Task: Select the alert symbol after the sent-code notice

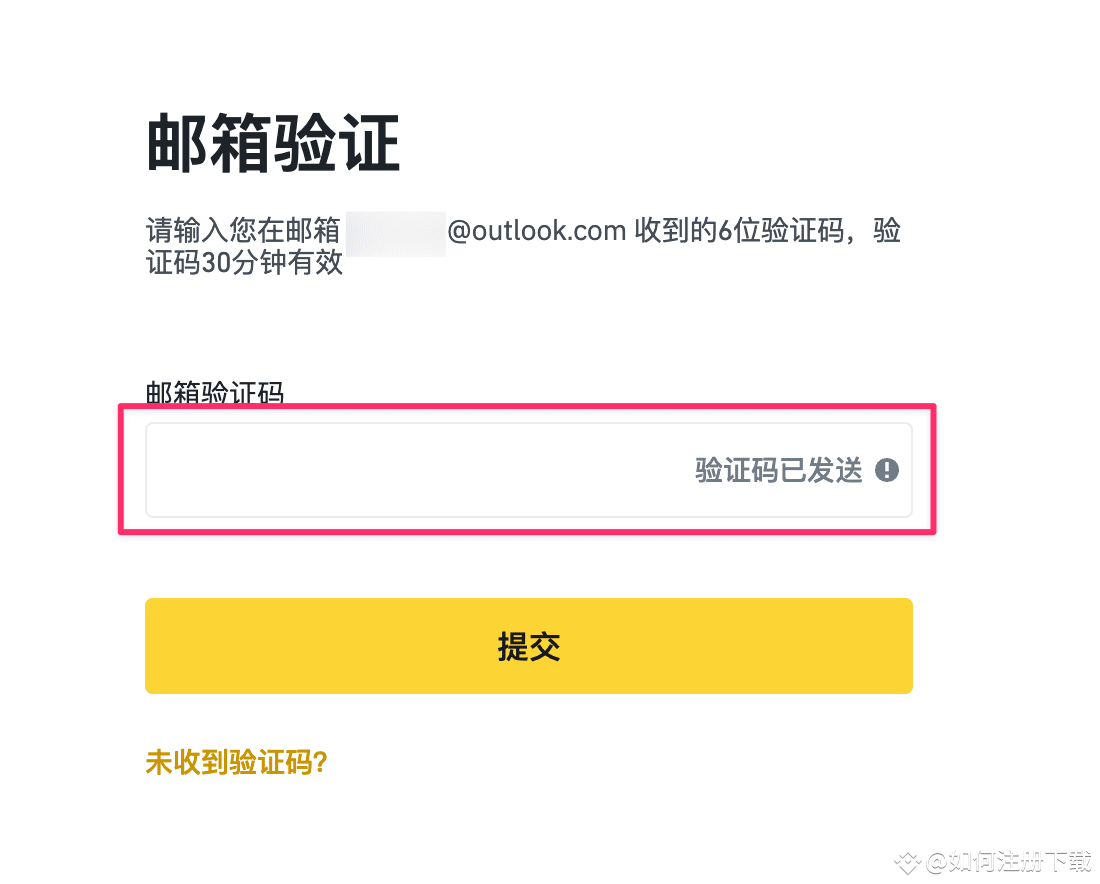Action: [886, 470]
